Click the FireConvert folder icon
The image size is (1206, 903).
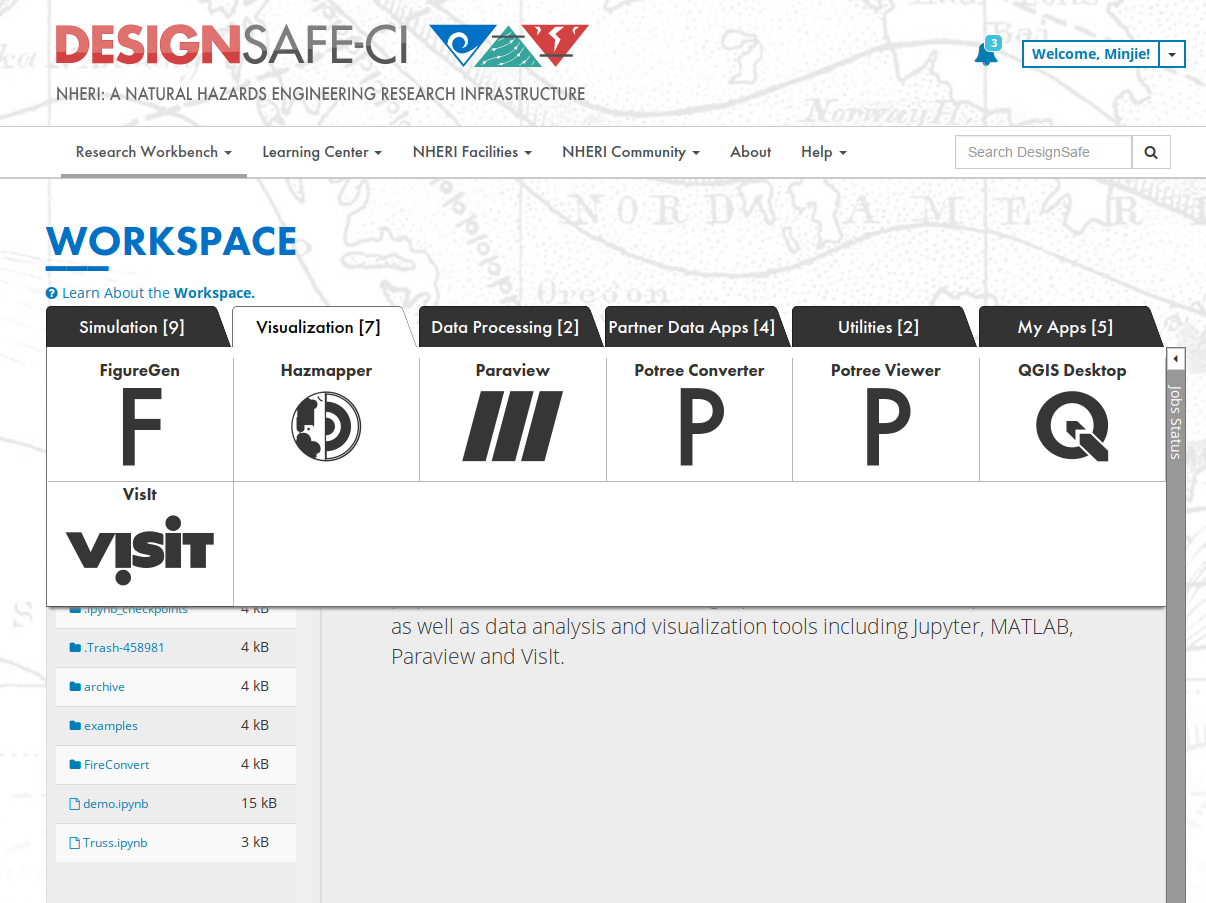pos(75,765)
